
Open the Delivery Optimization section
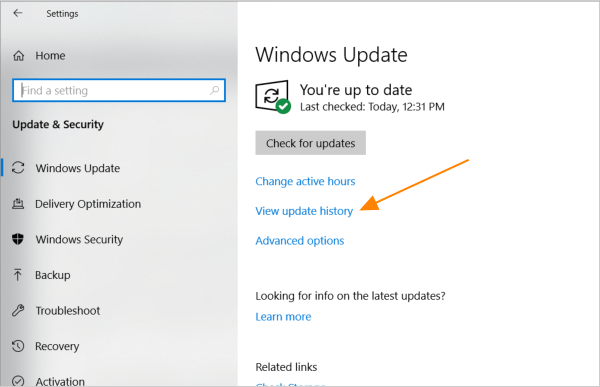coord(88,204)
